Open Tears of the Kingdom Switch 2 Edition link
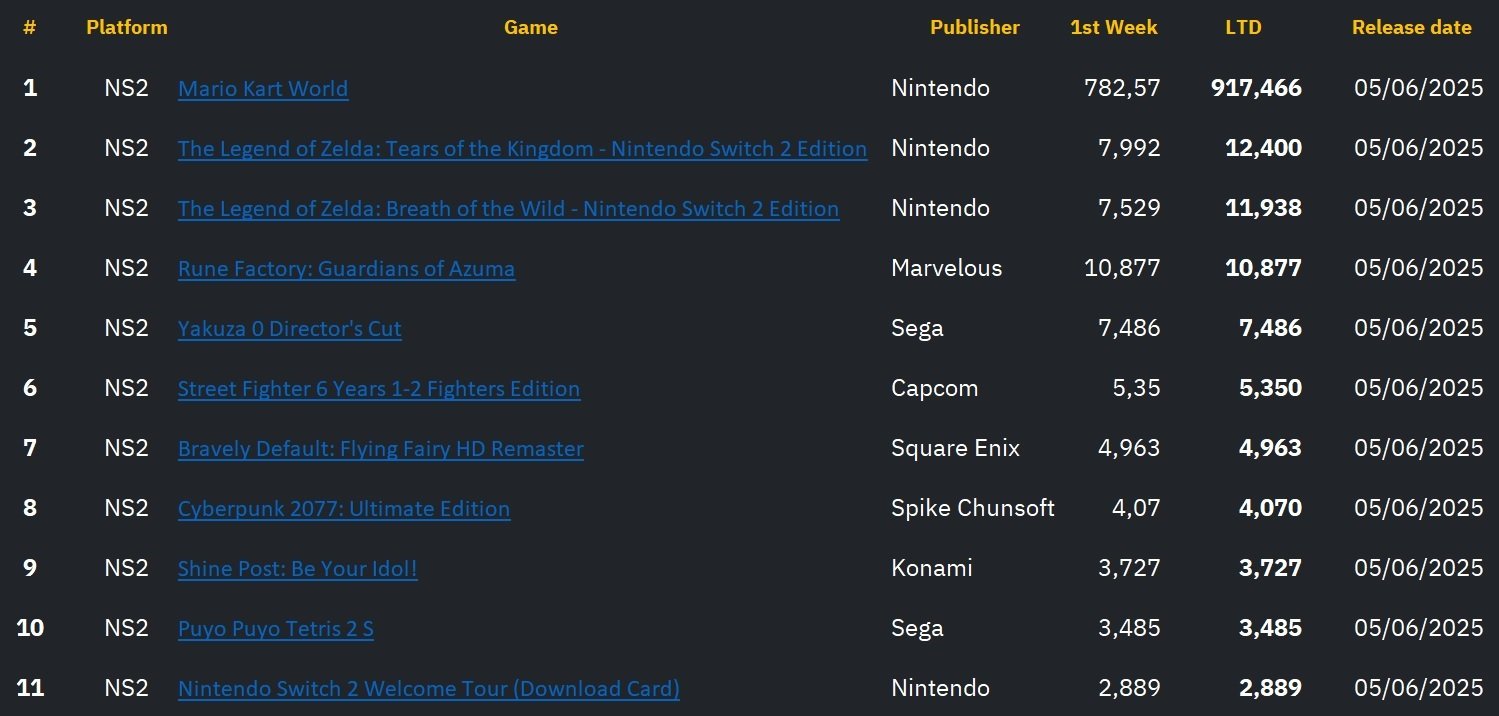 (x=522, y=149)
